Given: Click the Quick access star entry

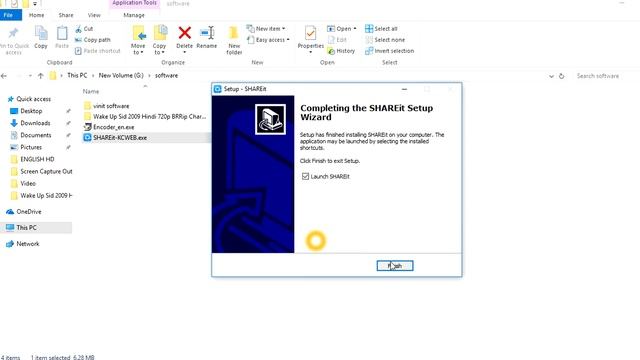Looking at the screenshot, I should click(x=29, y=99).
